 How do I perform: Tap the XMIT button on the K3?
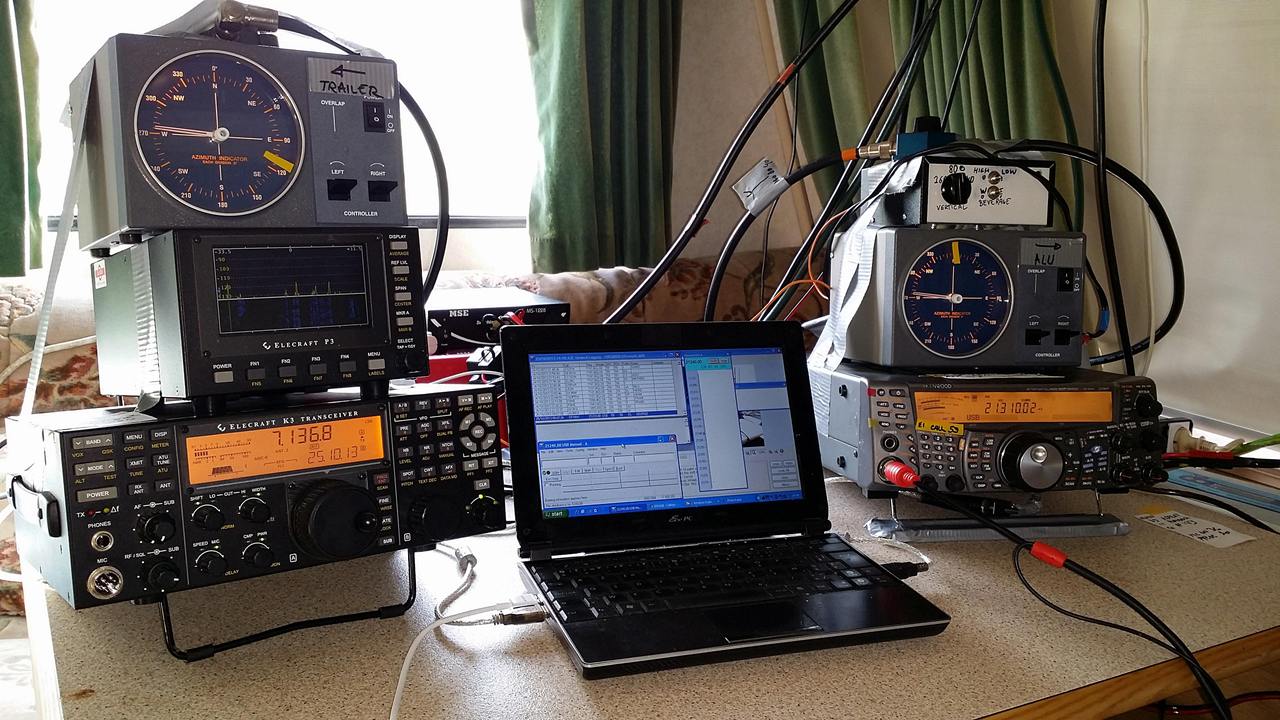click(135, 462)
